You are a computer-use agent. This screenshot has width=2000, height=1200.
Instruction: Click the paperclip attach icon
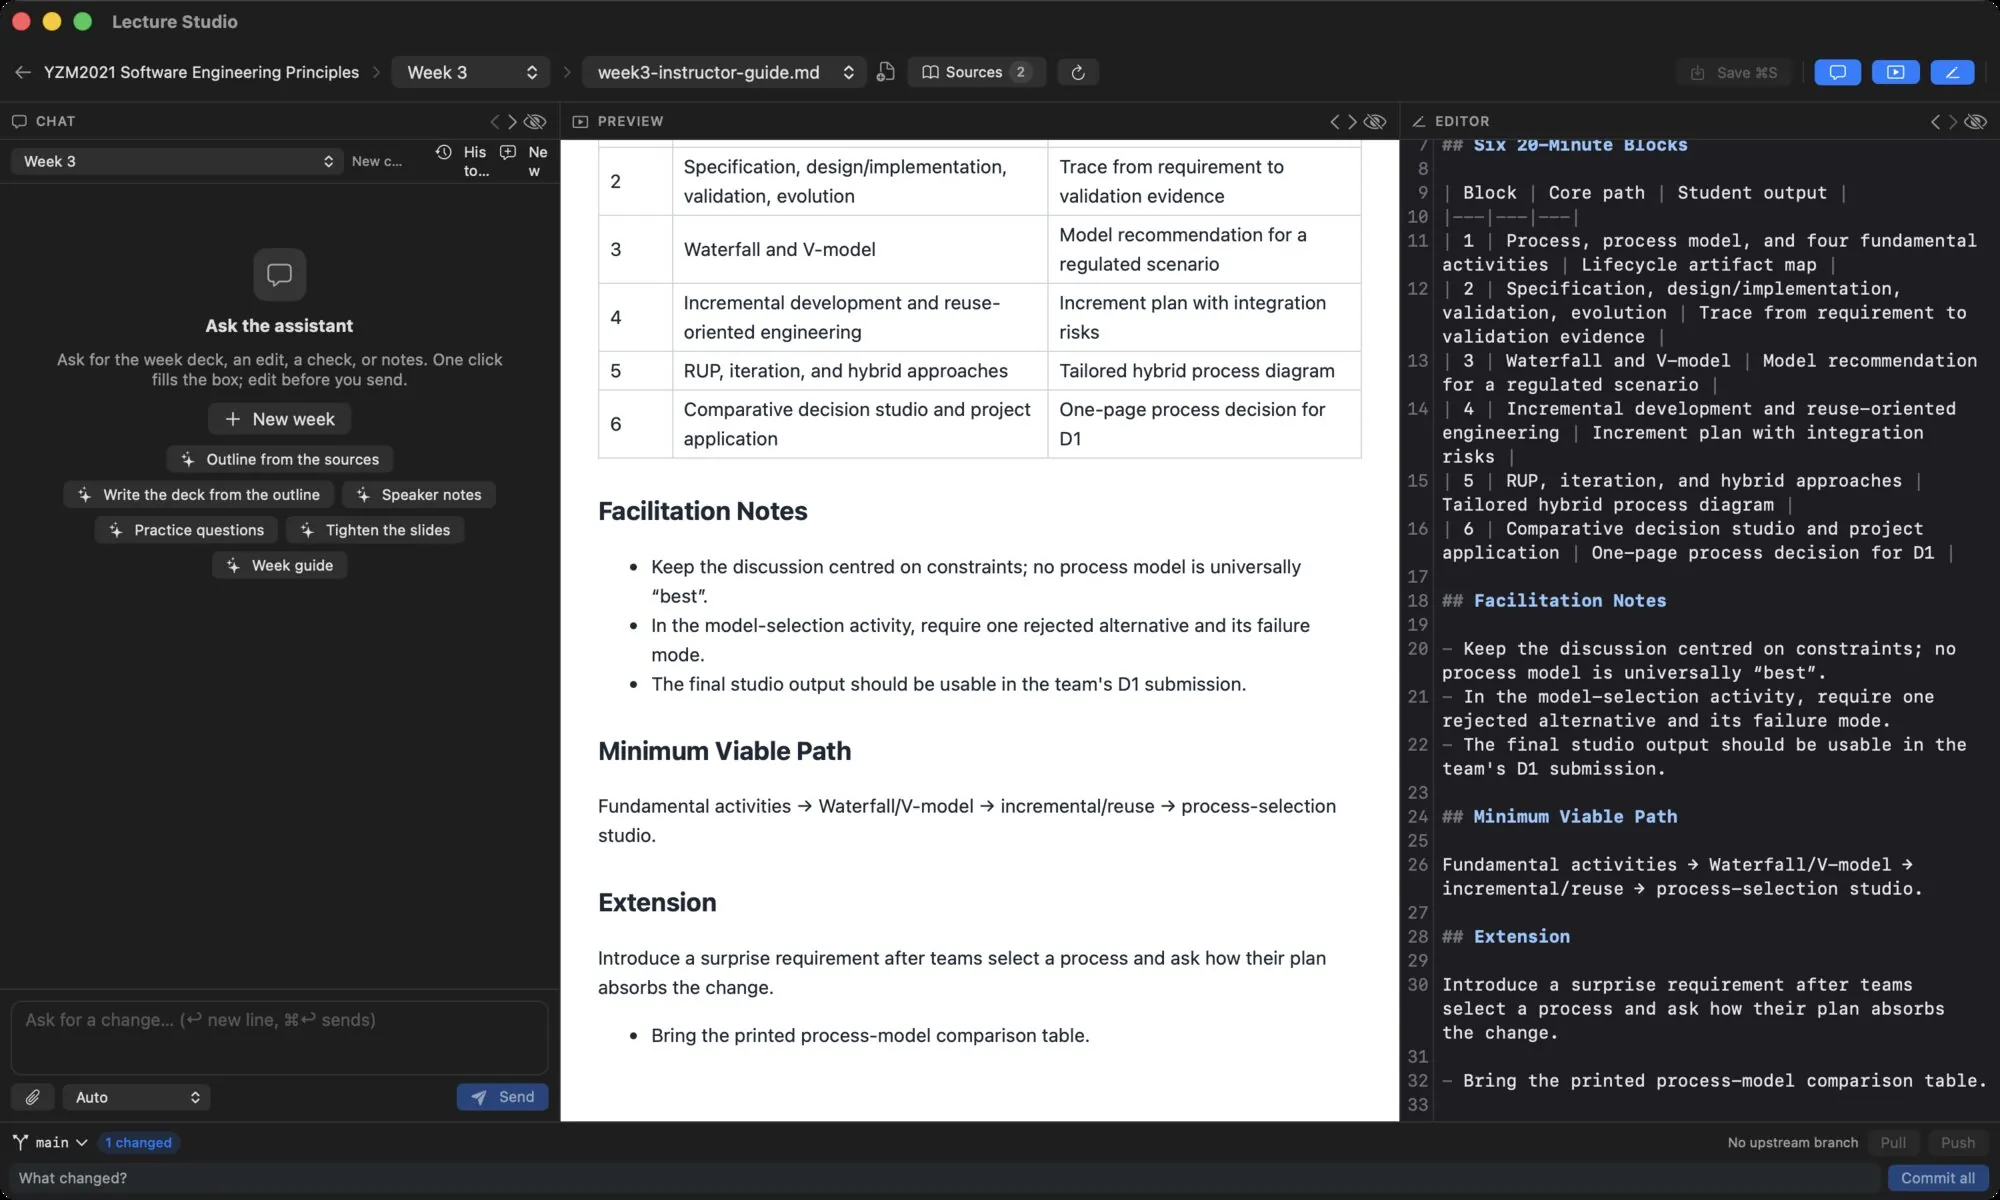click(x=33, y=1097)
